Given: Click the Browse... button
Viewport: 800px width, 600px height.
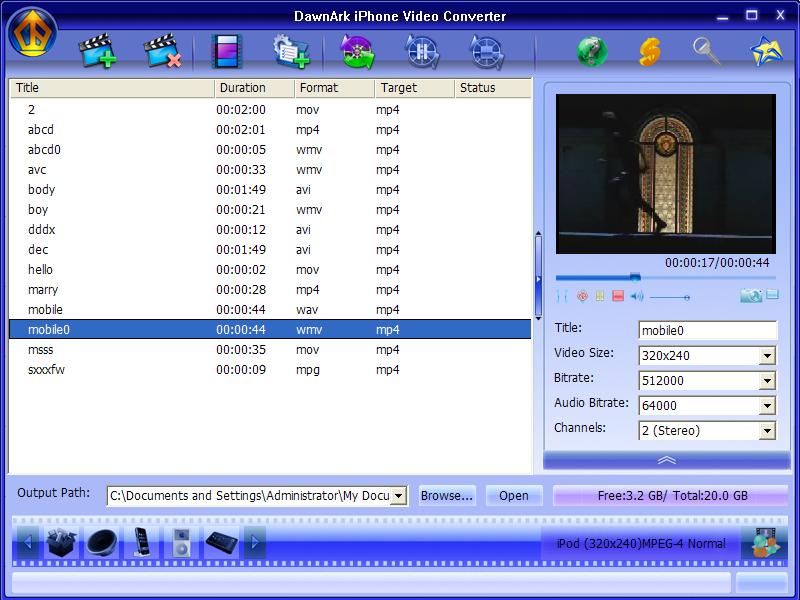Looking at the screenshot, I should click(447, 495).
